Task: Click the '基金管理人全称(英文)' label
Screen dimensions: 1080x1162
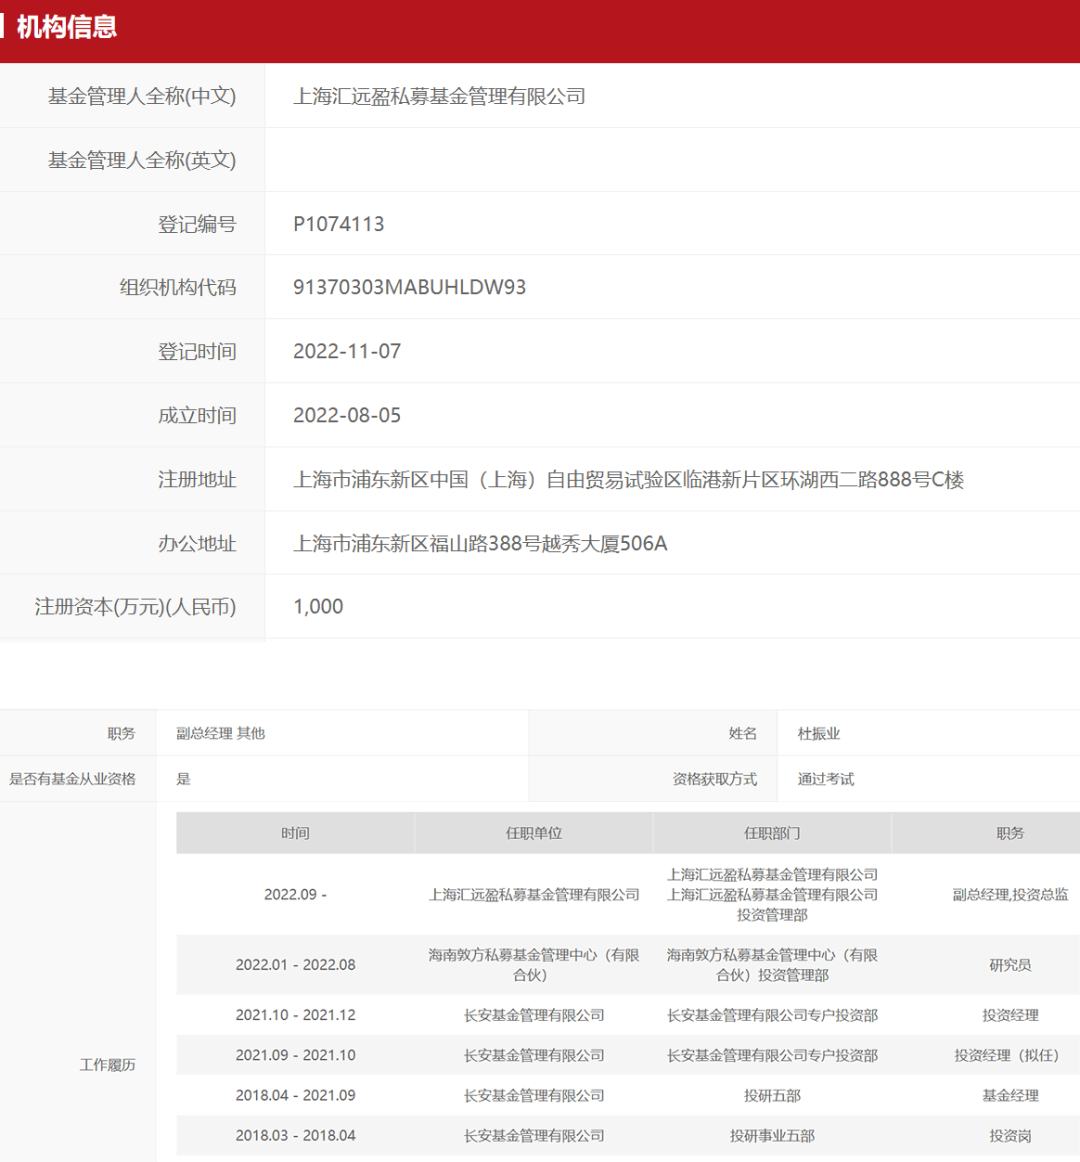Action: (142, 160)
